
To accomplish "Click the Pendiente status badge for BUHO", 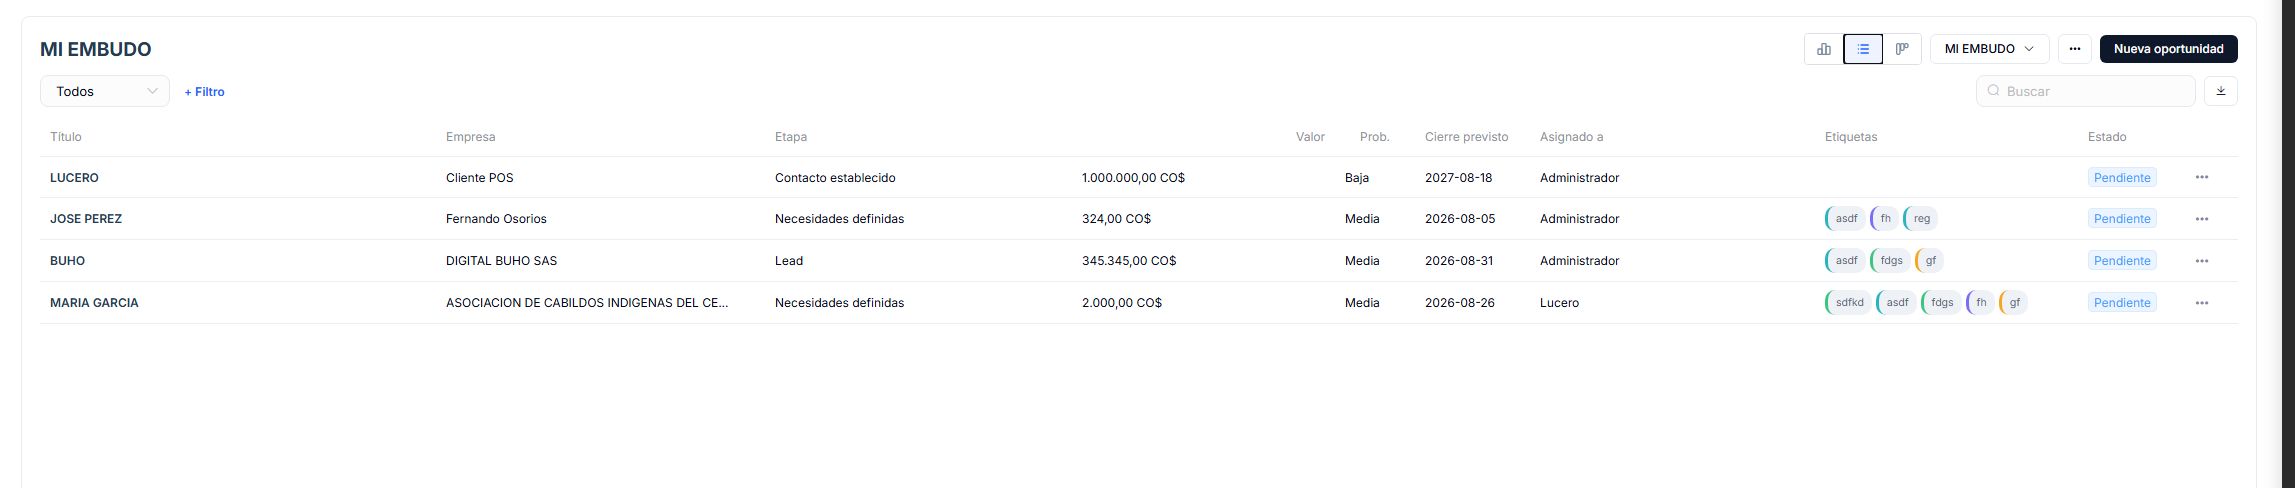I will click(2122, 261).
